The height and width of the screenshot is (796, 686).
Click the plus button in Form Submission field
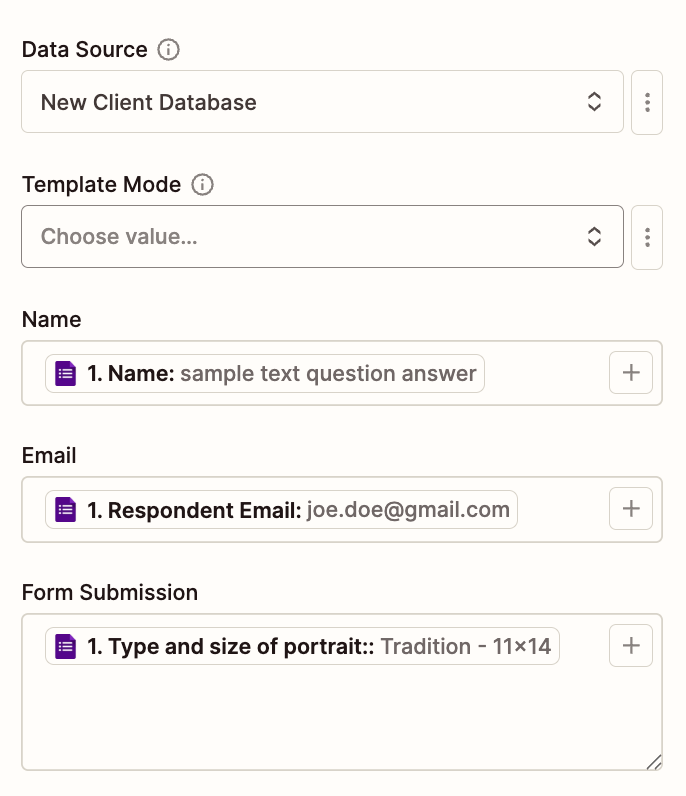pos(631,646)
